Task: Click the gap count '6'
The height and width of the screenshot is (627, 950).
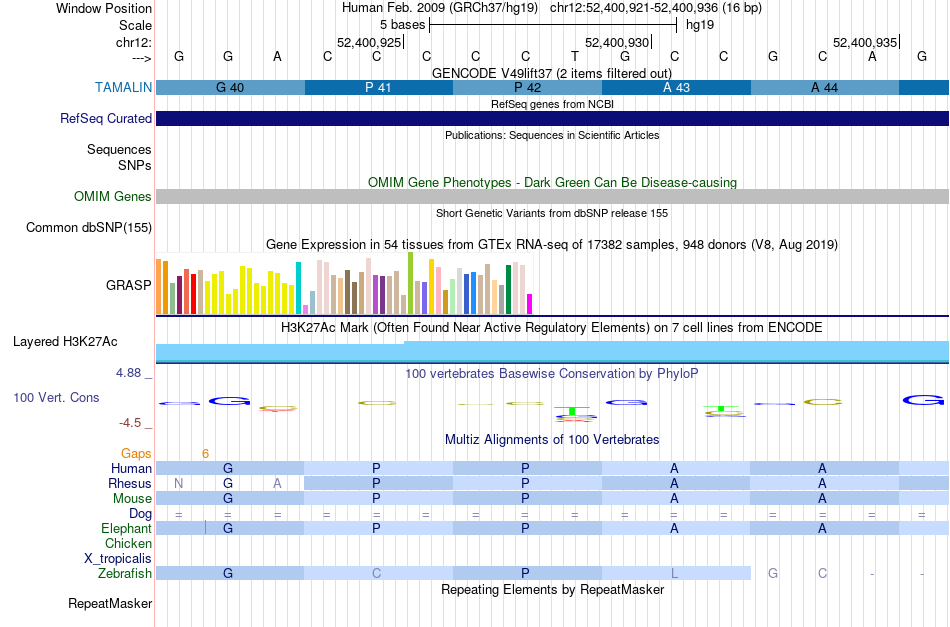Action: 205,454
